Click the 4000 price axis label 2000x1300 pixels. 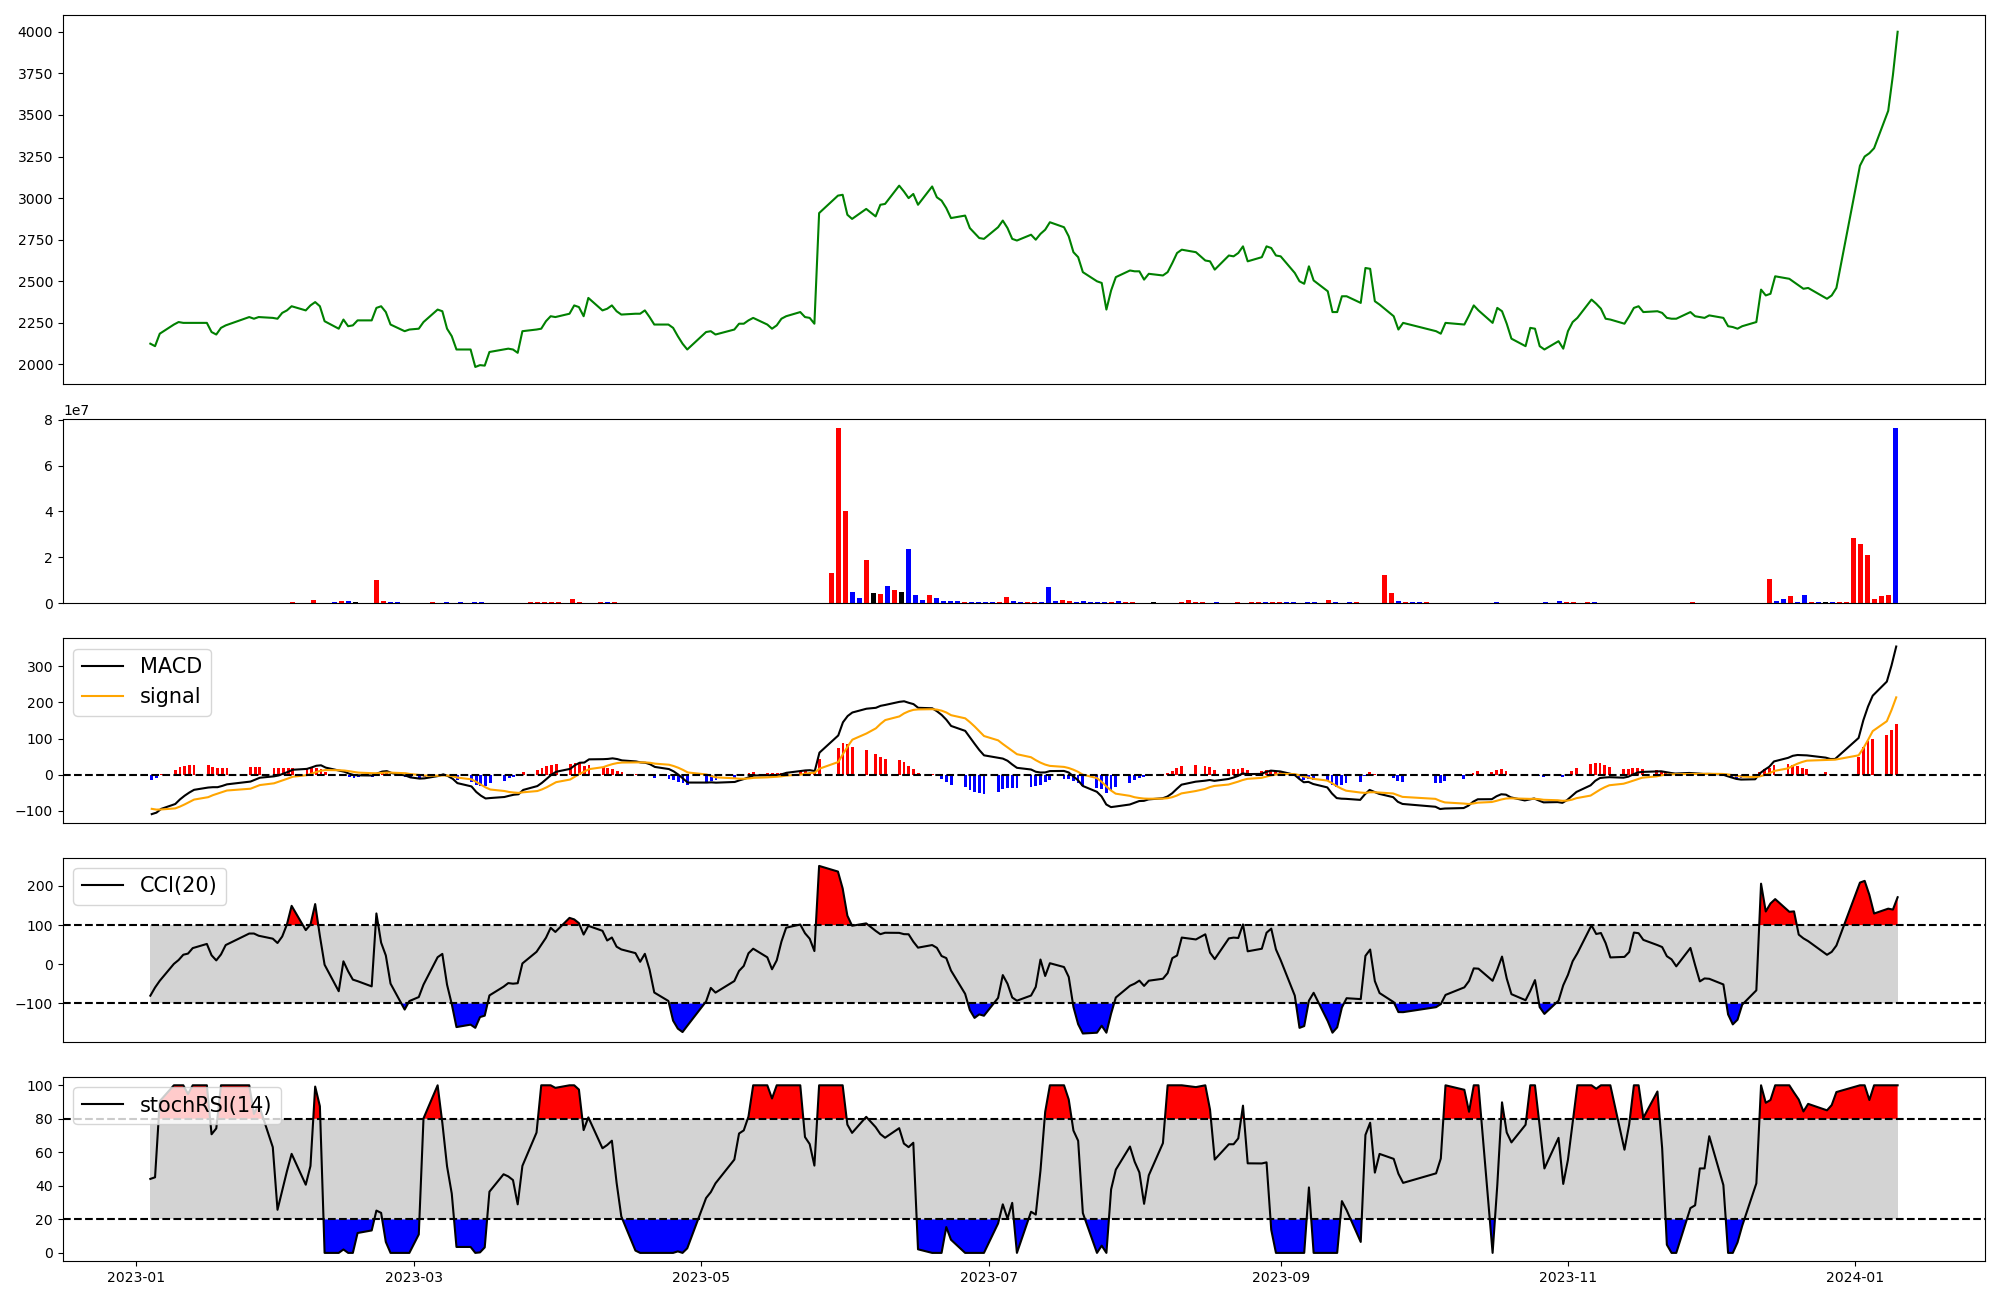coord(35,33)
